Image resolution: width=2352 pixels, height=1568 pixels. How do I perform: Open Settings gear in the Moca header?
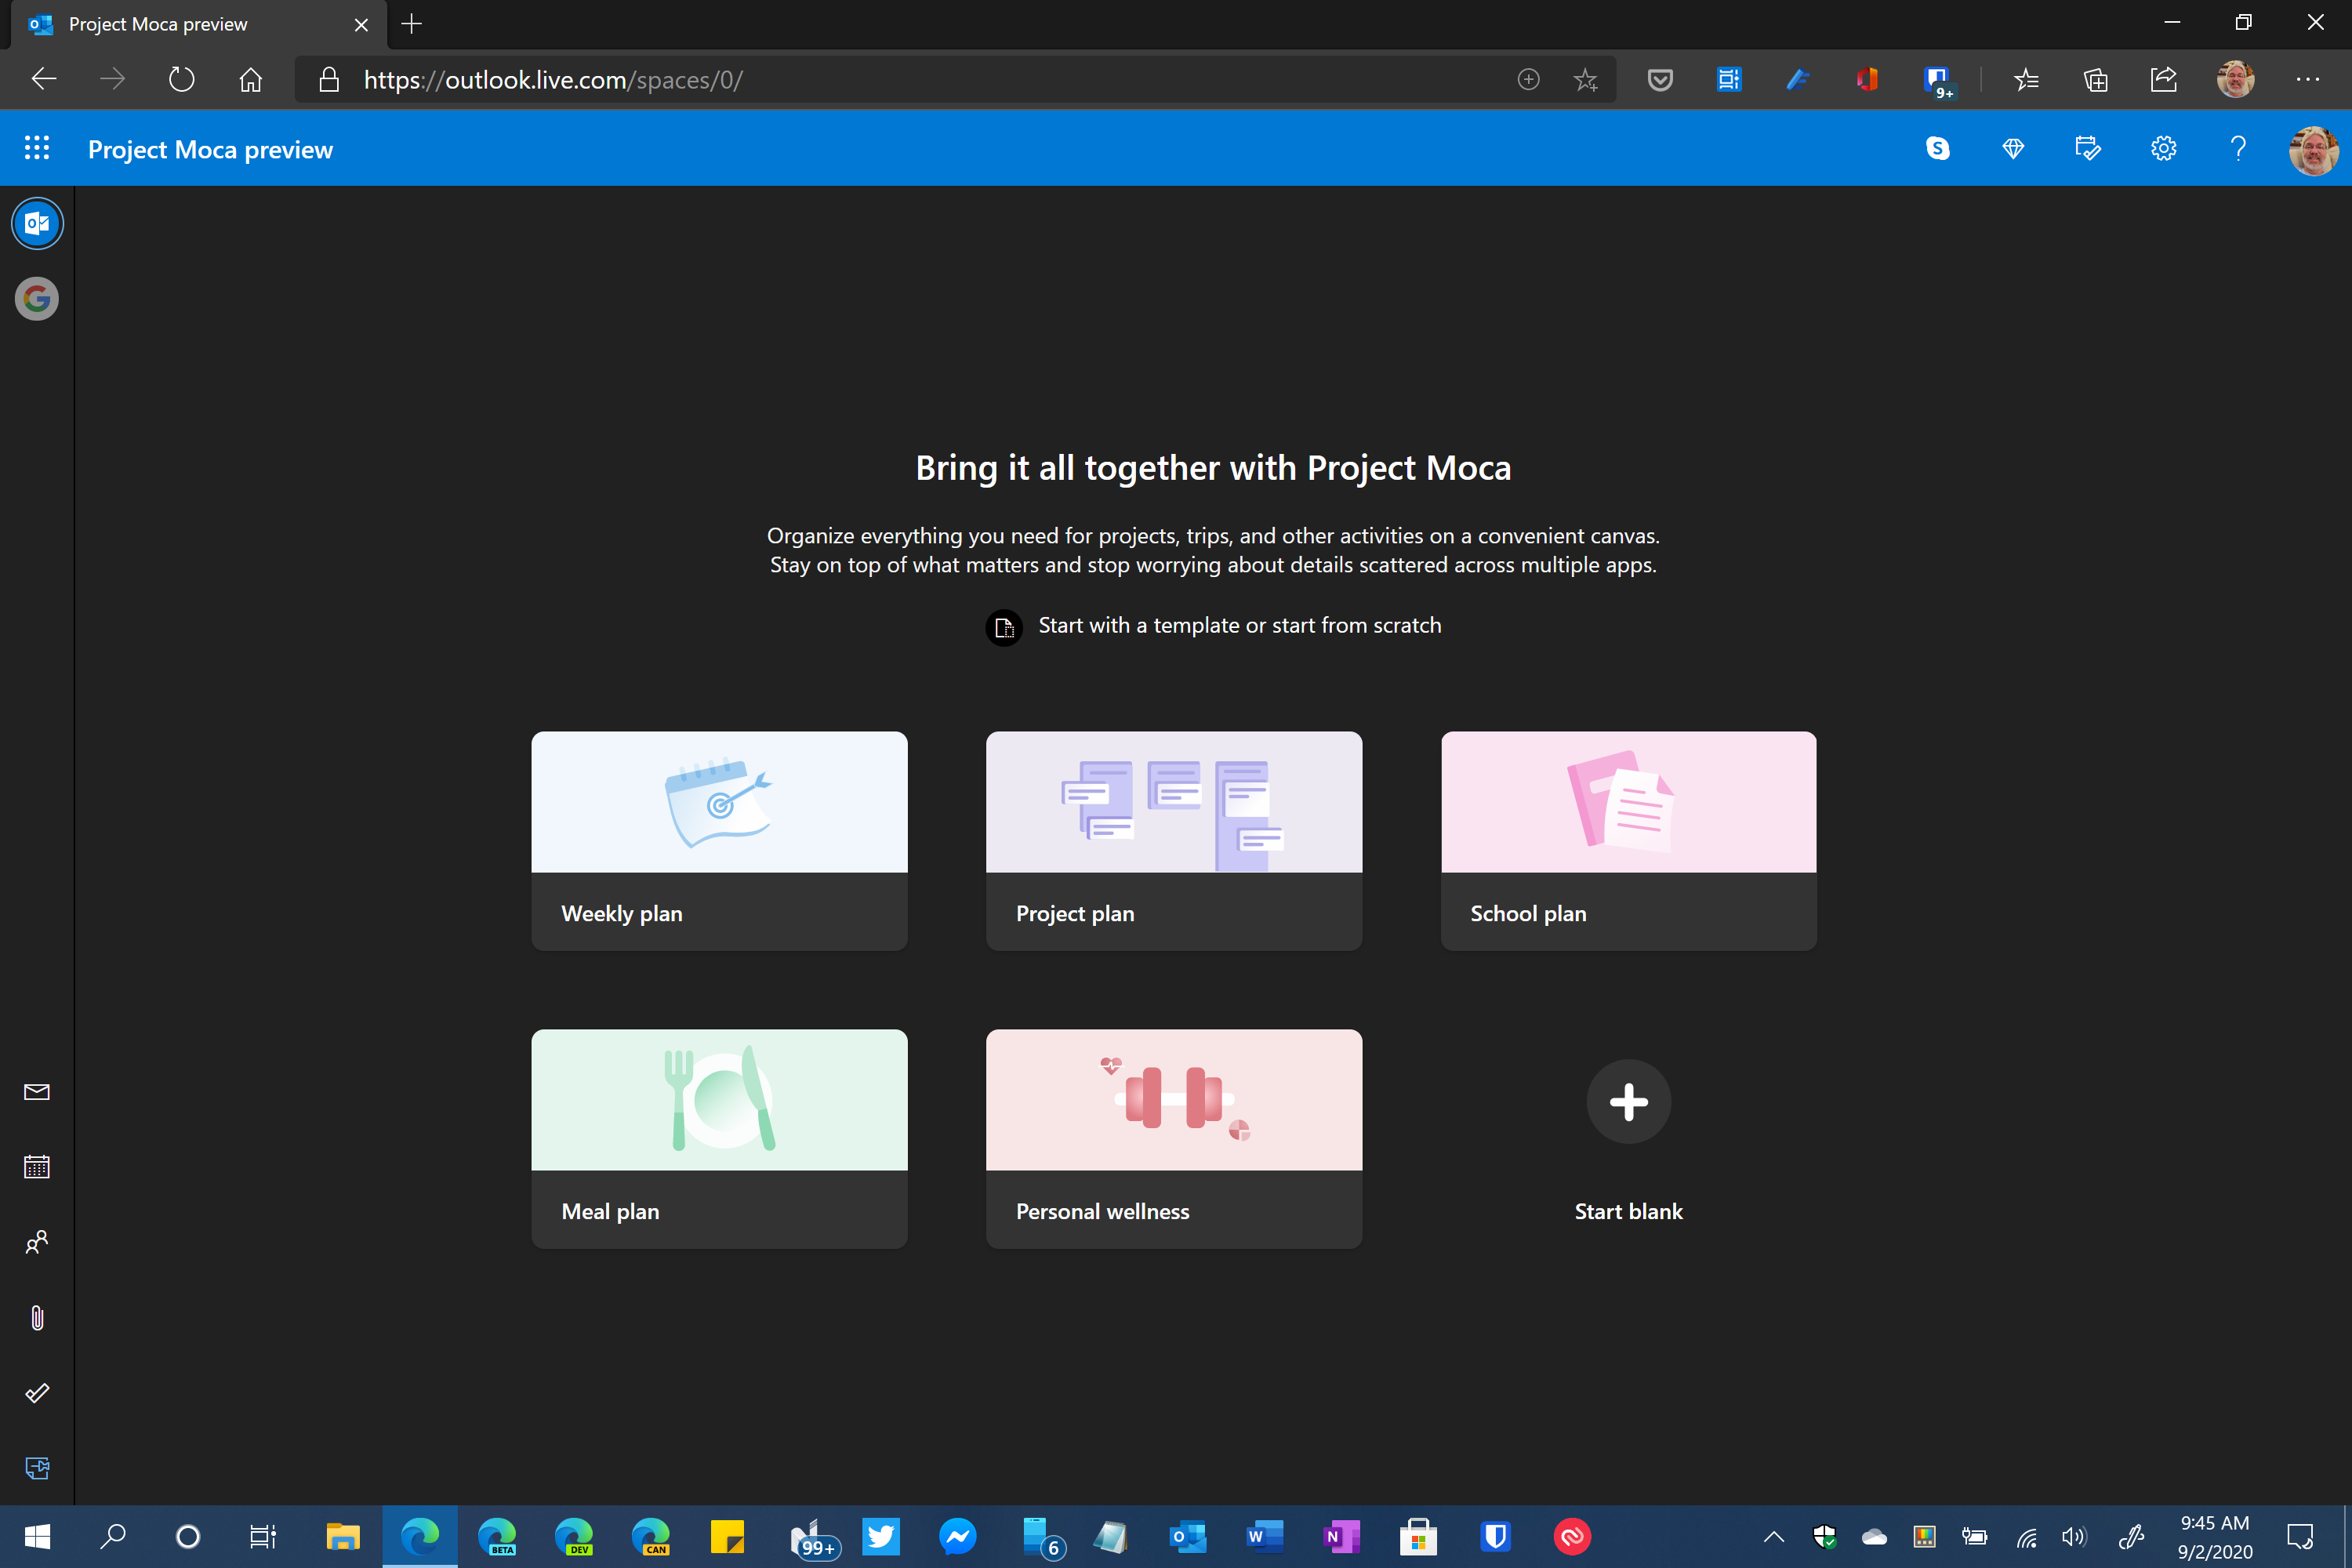(2163, 148)
